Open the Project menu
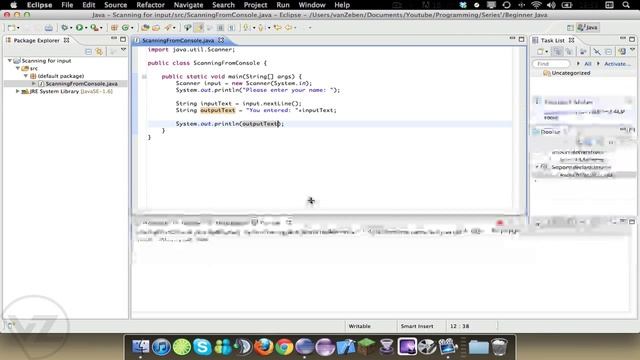 (x=255, y=5)
